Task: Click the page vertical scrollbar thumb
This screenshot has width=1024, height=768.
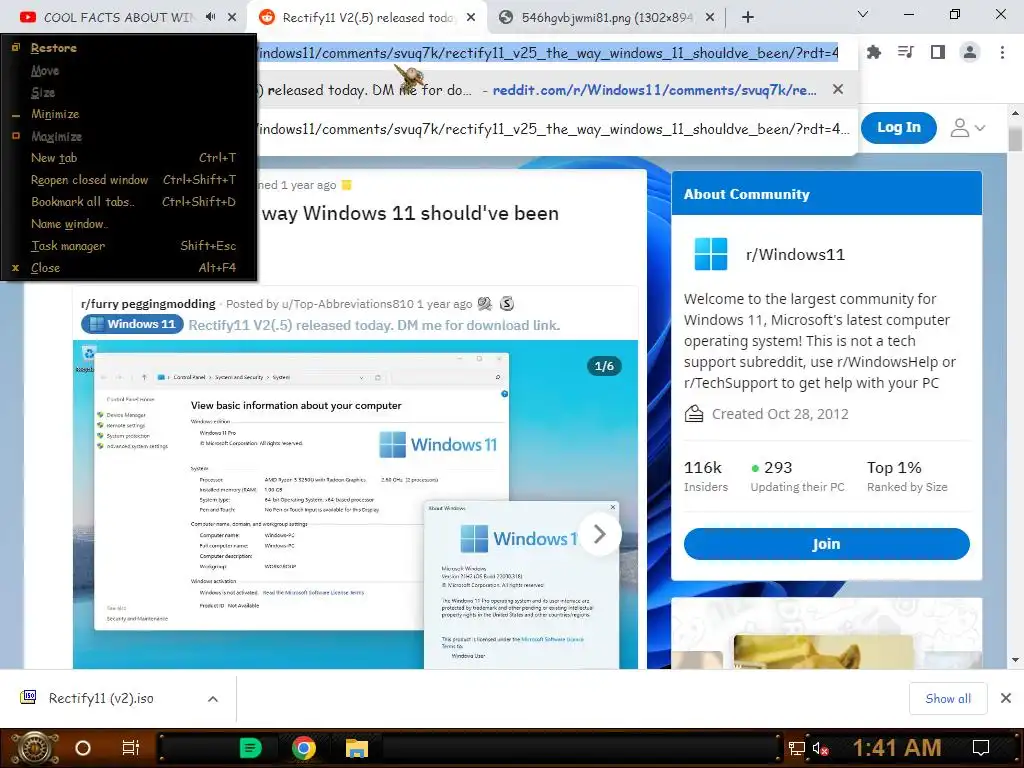Action: coord(1014,138)
